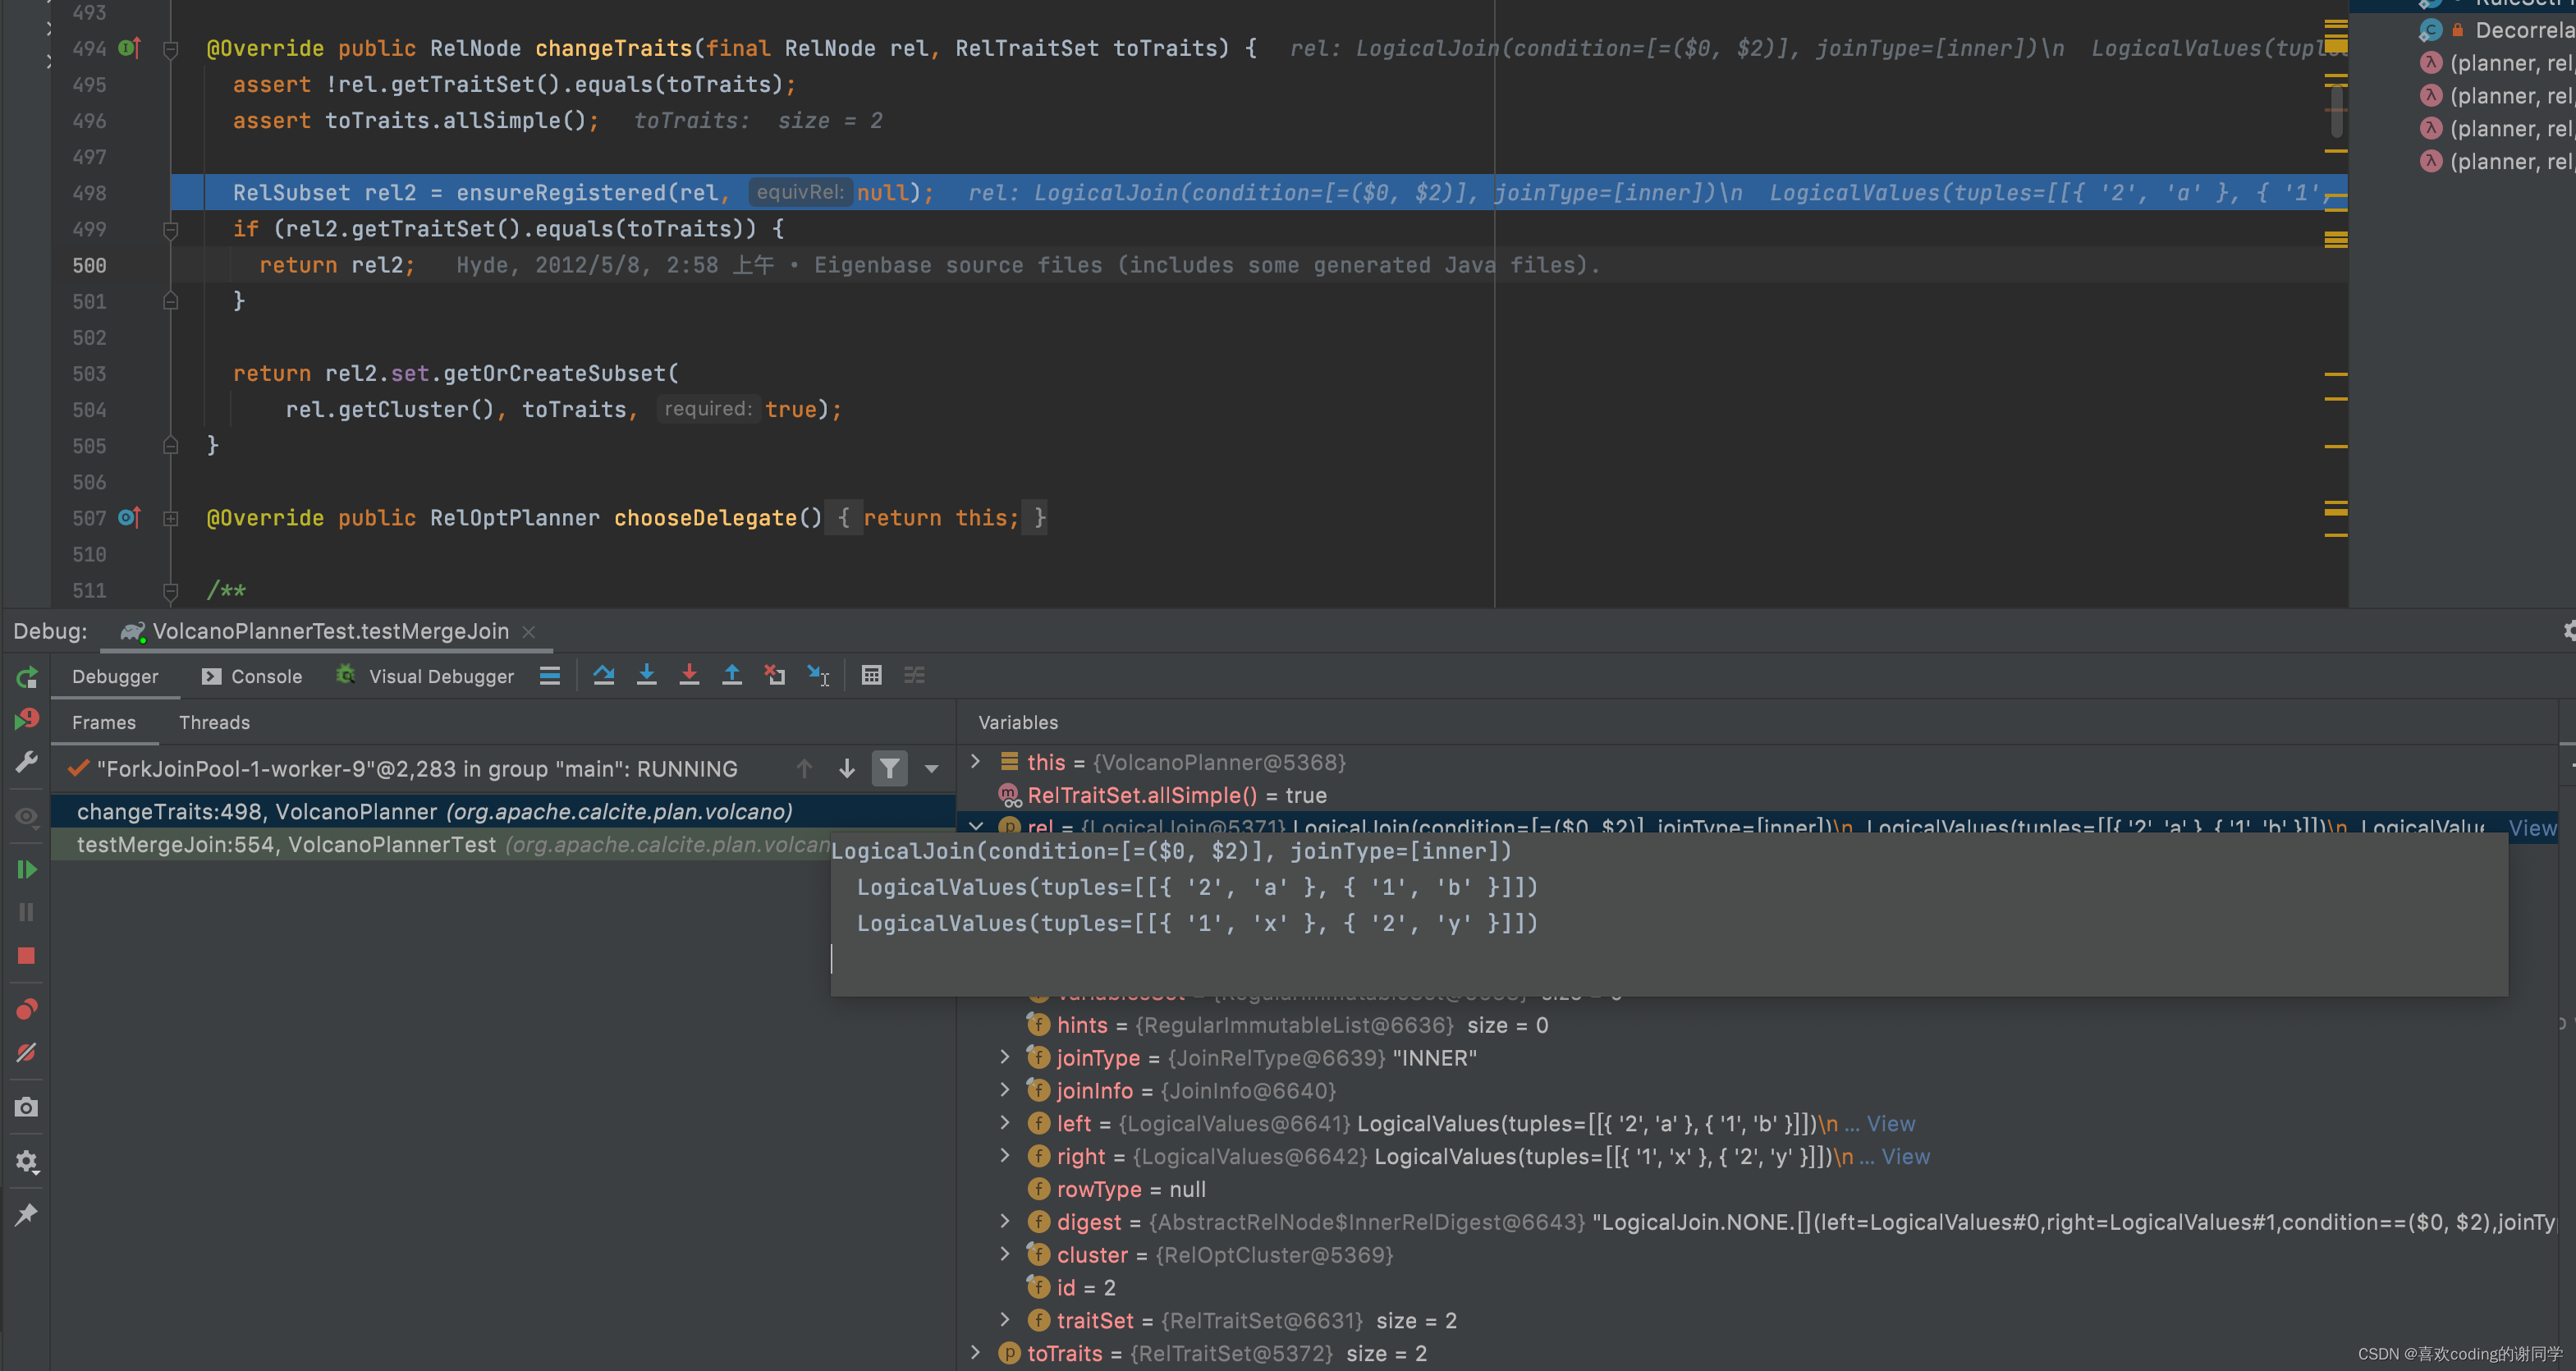Click Run to Cursor icon
Screen dimensions: 2576x1371
[818, 675]
